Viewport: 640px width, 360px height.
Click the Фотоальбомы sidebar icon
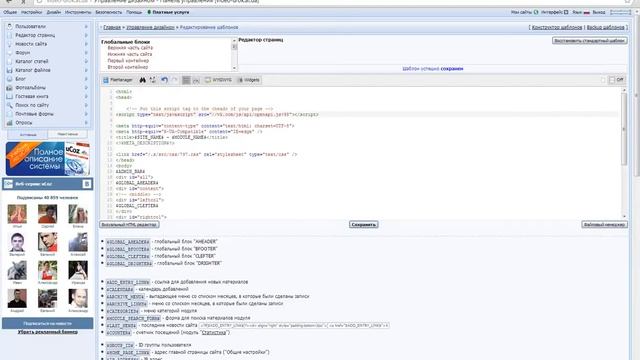click(x=10, y=88)
